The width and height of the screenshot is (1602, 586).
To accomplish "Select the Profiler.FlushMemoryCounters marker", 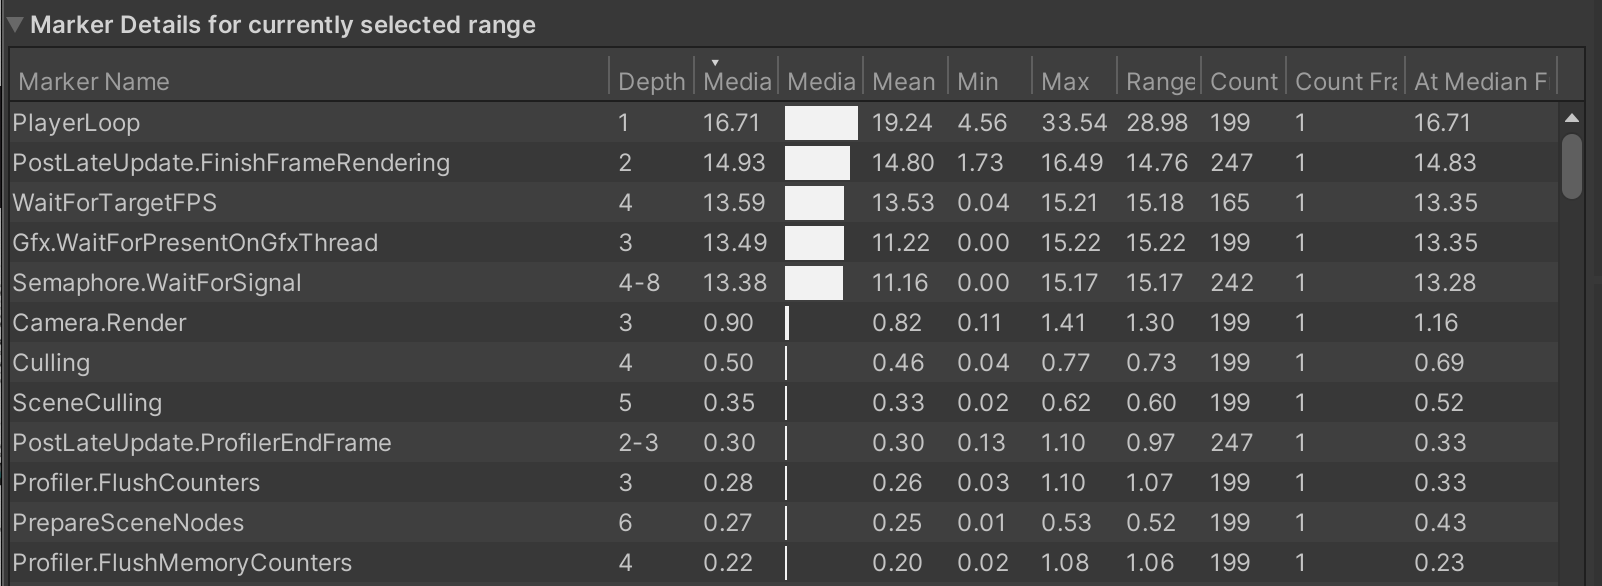I will point(300,562).
